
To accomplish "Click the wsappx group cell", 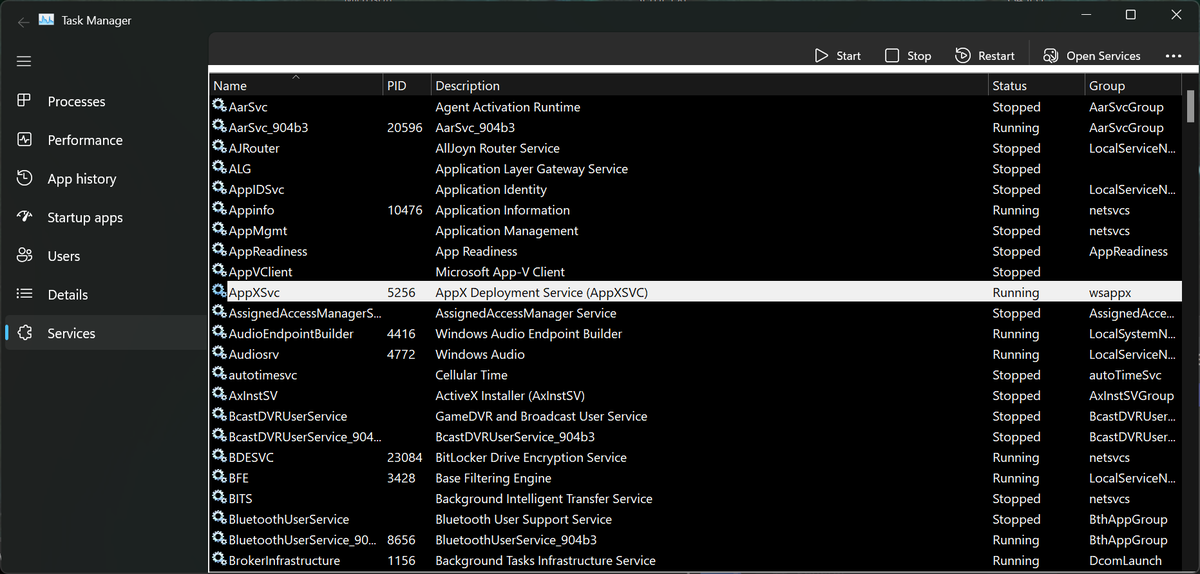I will point(1110,293).
